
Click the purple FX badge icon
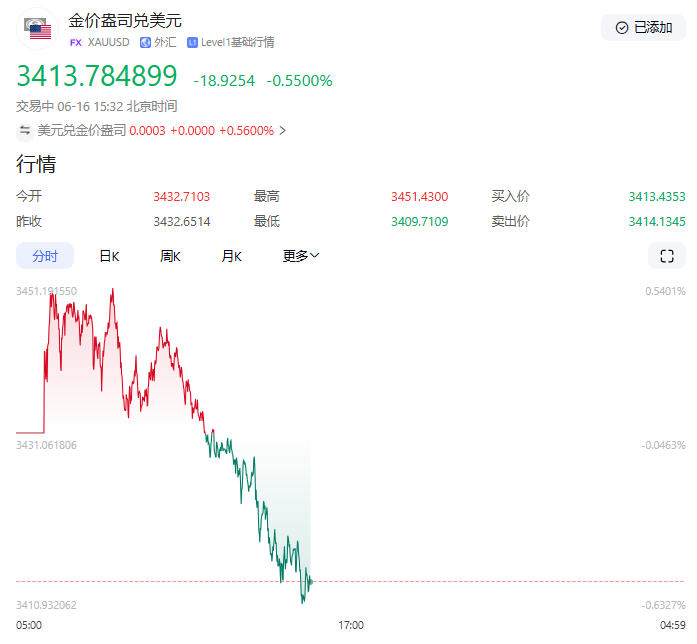[x=75, y=42]
